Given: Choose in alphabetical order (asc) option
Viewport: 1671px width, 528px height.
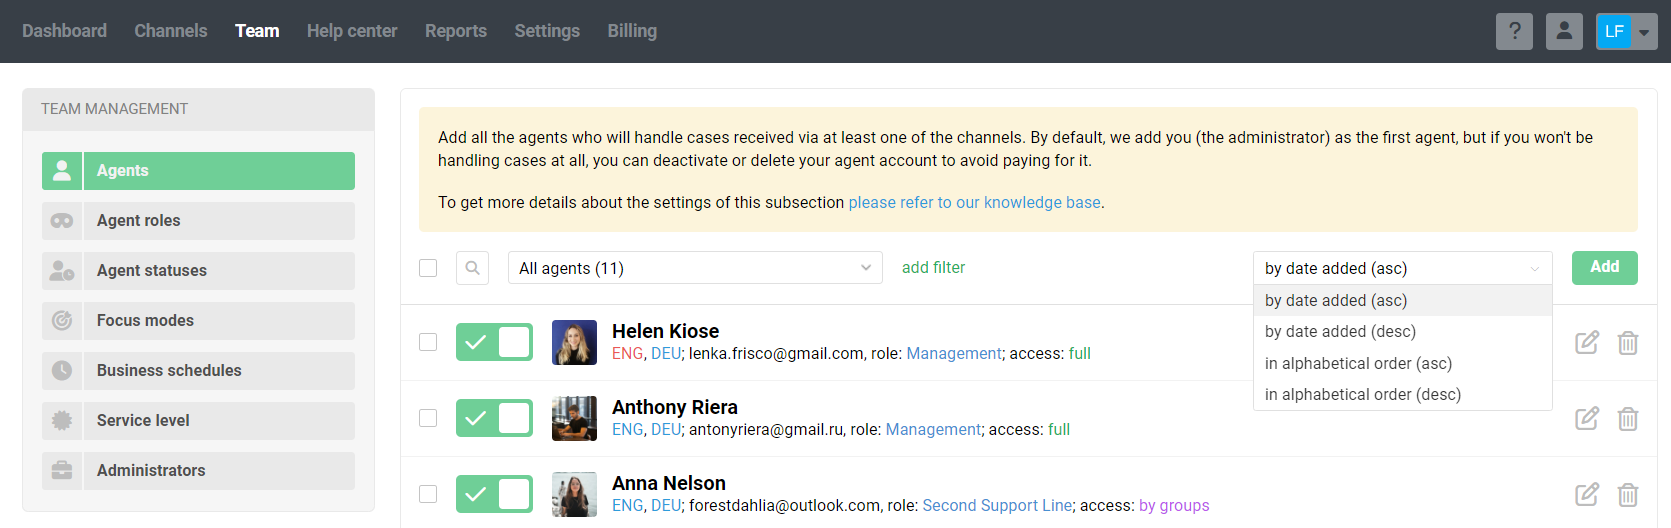Looking at the screenshot, I should 1358,364.
